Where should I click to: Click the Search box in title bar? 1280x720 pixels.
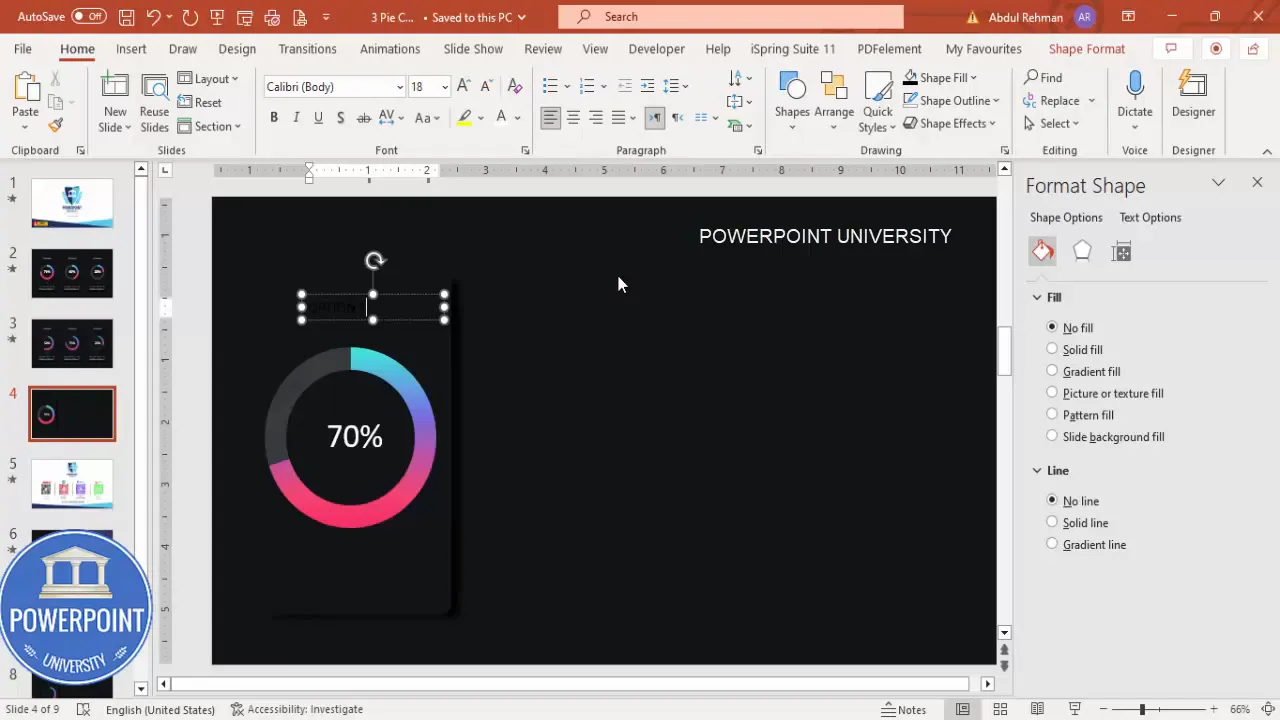click(x=731, y=17)
